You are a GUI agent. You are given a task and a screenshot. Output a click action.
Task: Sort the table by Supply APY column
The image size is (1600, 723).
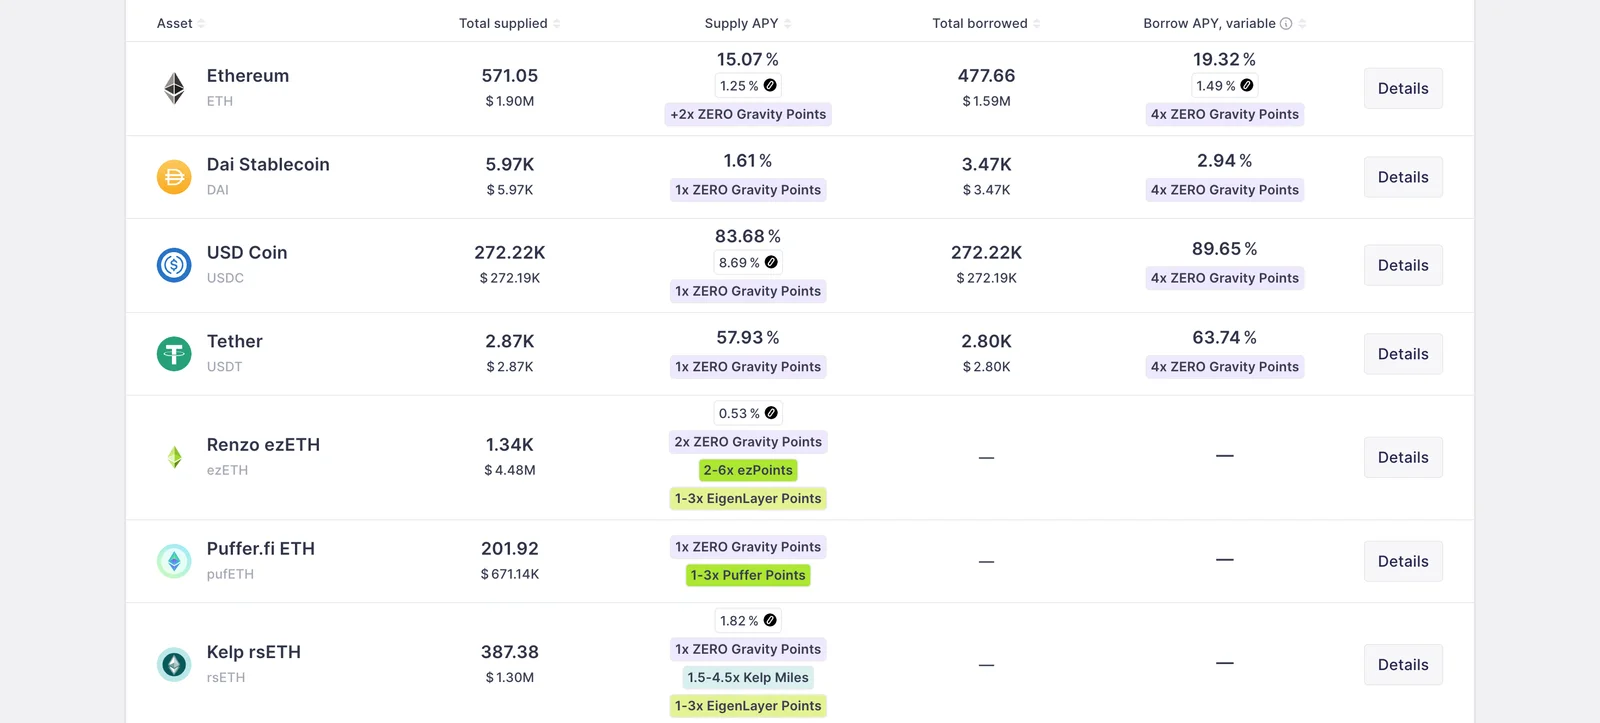[748, 23]
